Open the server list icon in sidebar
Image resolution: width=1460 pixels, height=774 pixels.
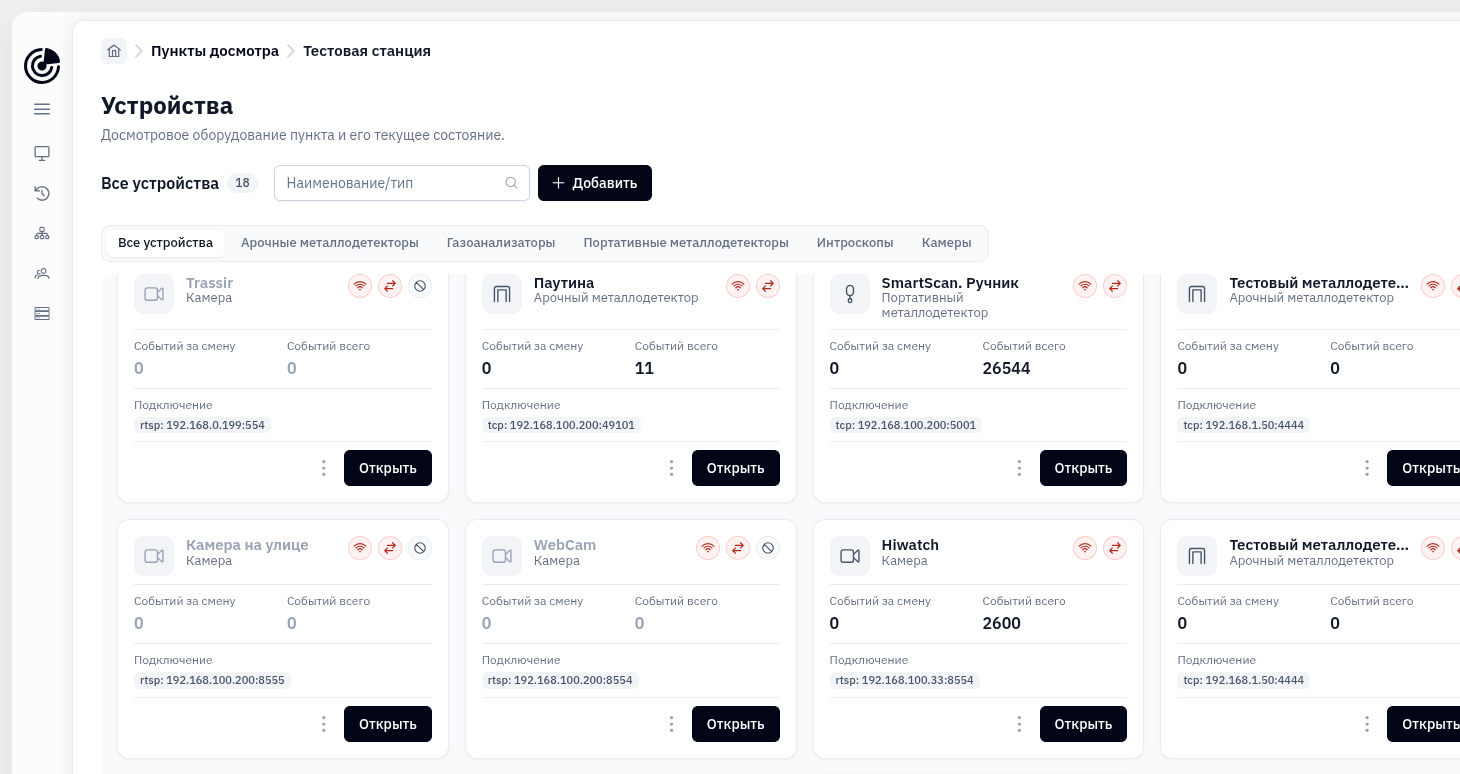click(42, 313)
